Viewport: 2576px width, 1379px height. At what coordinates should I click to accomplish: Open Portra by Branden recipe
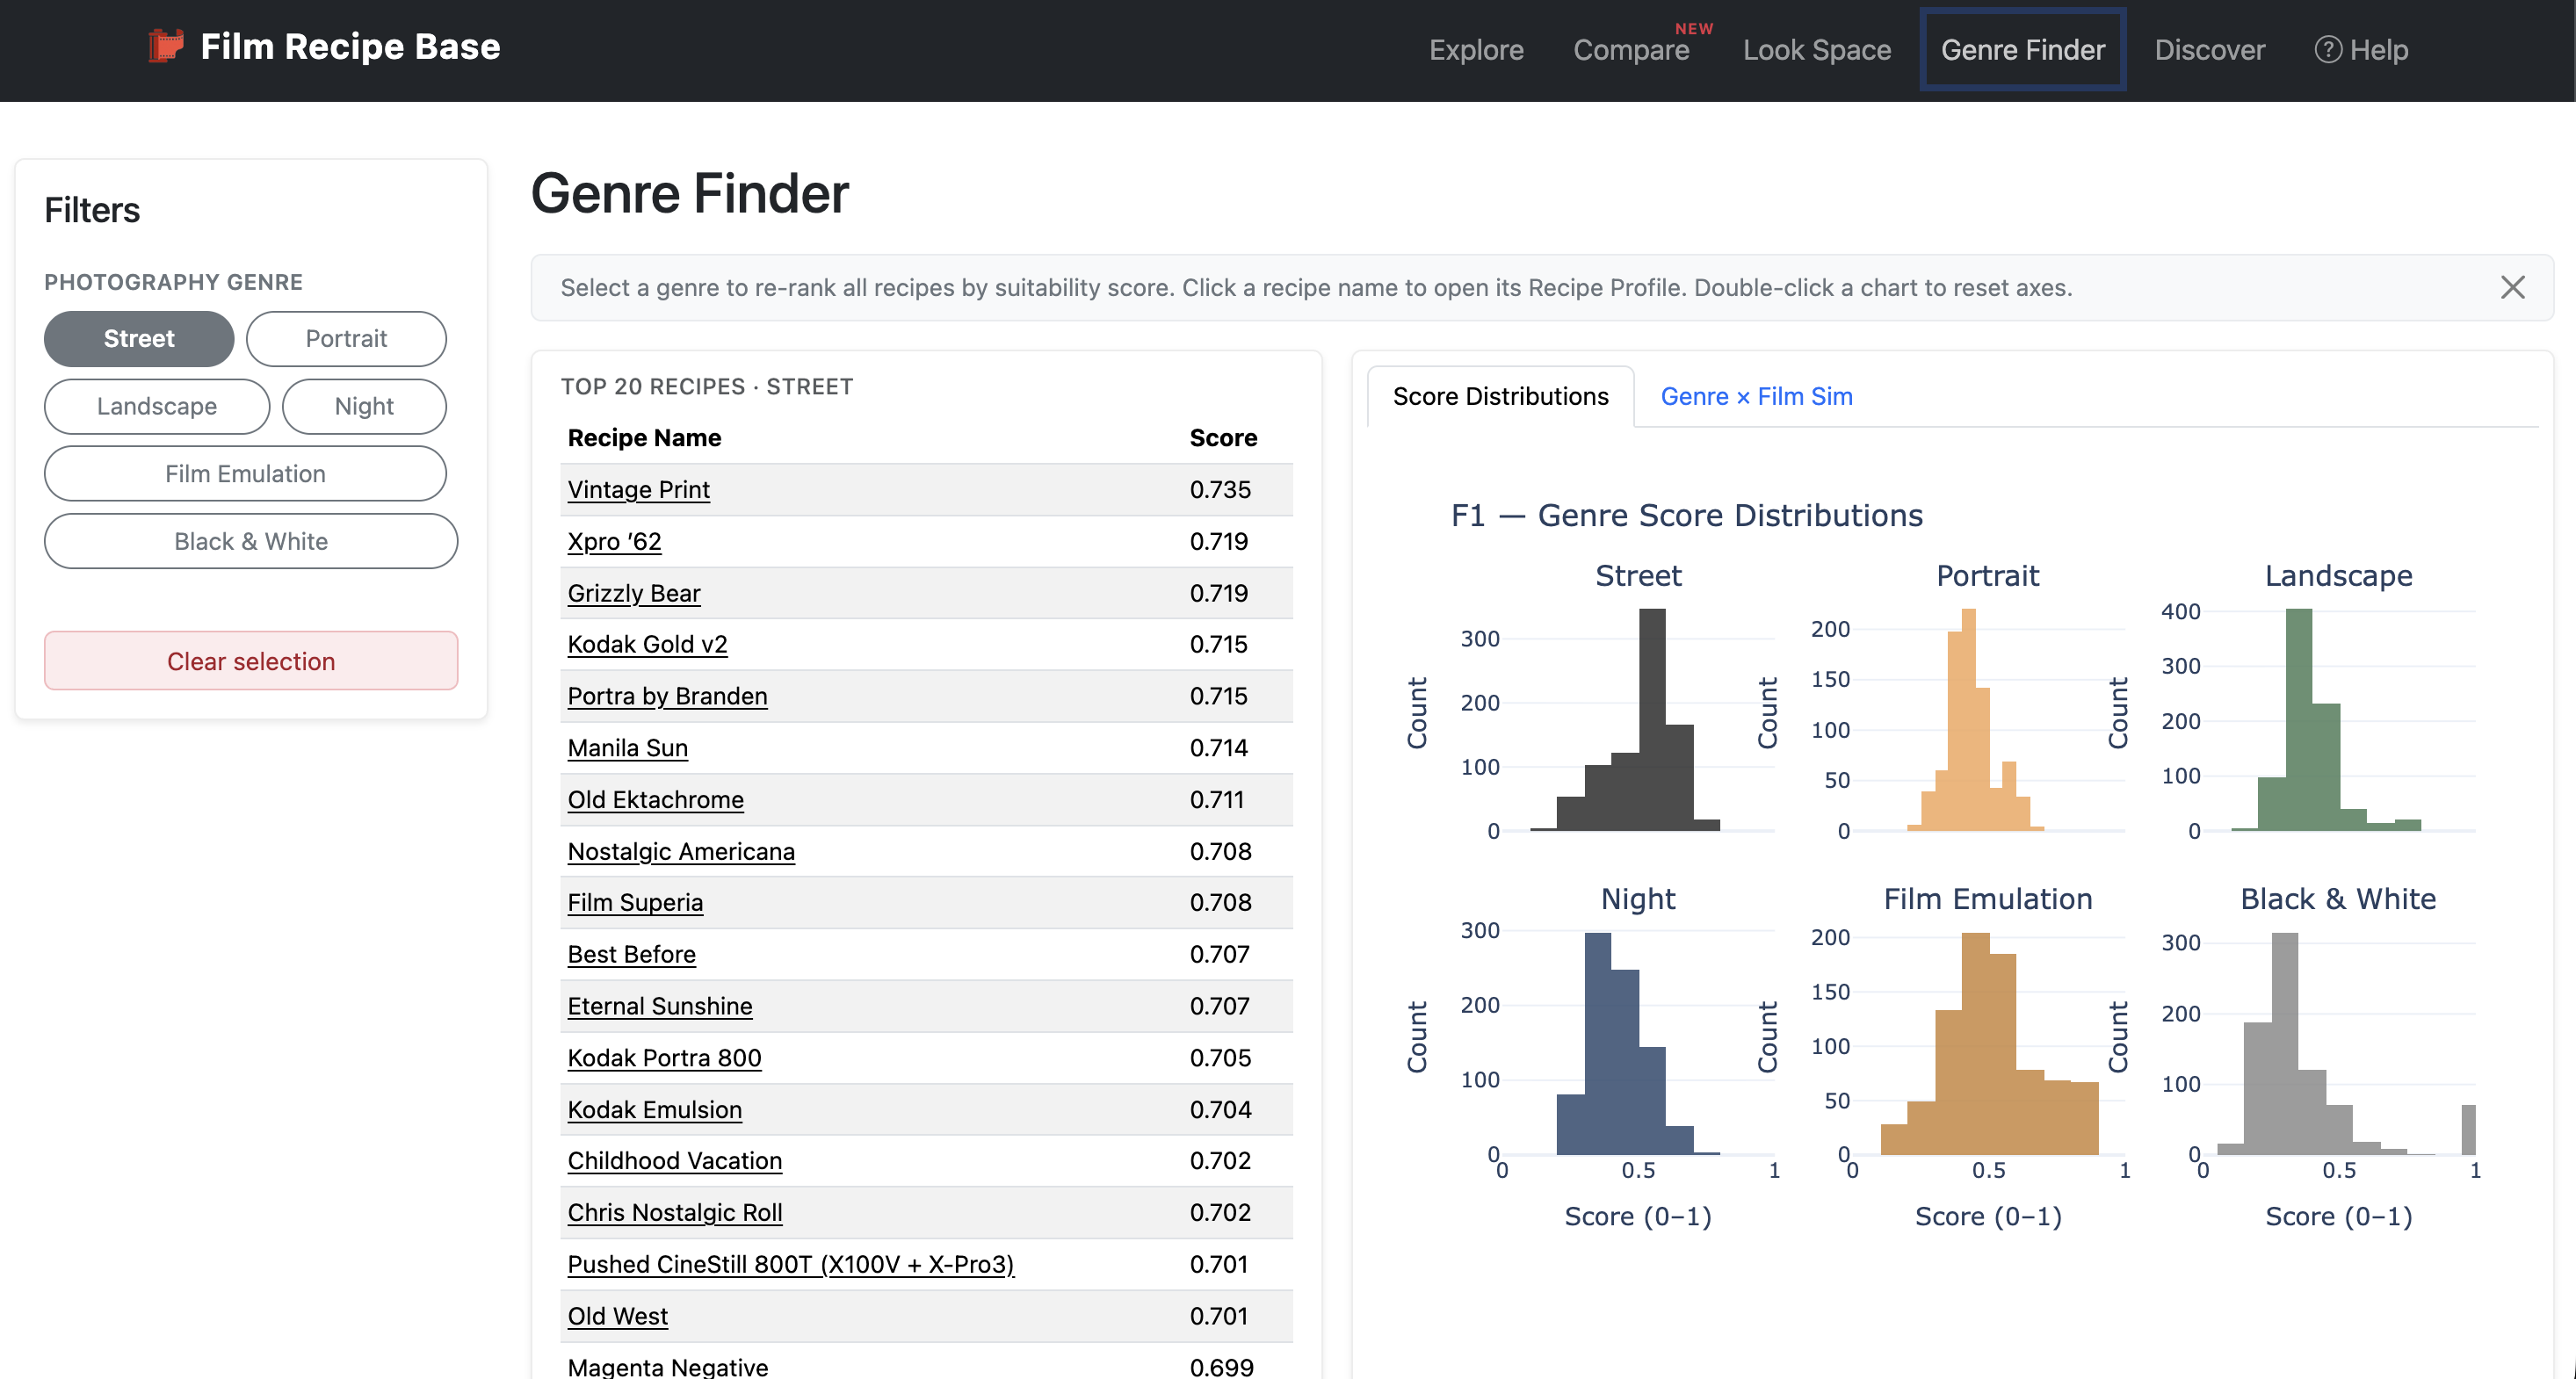tap(667, 696)
